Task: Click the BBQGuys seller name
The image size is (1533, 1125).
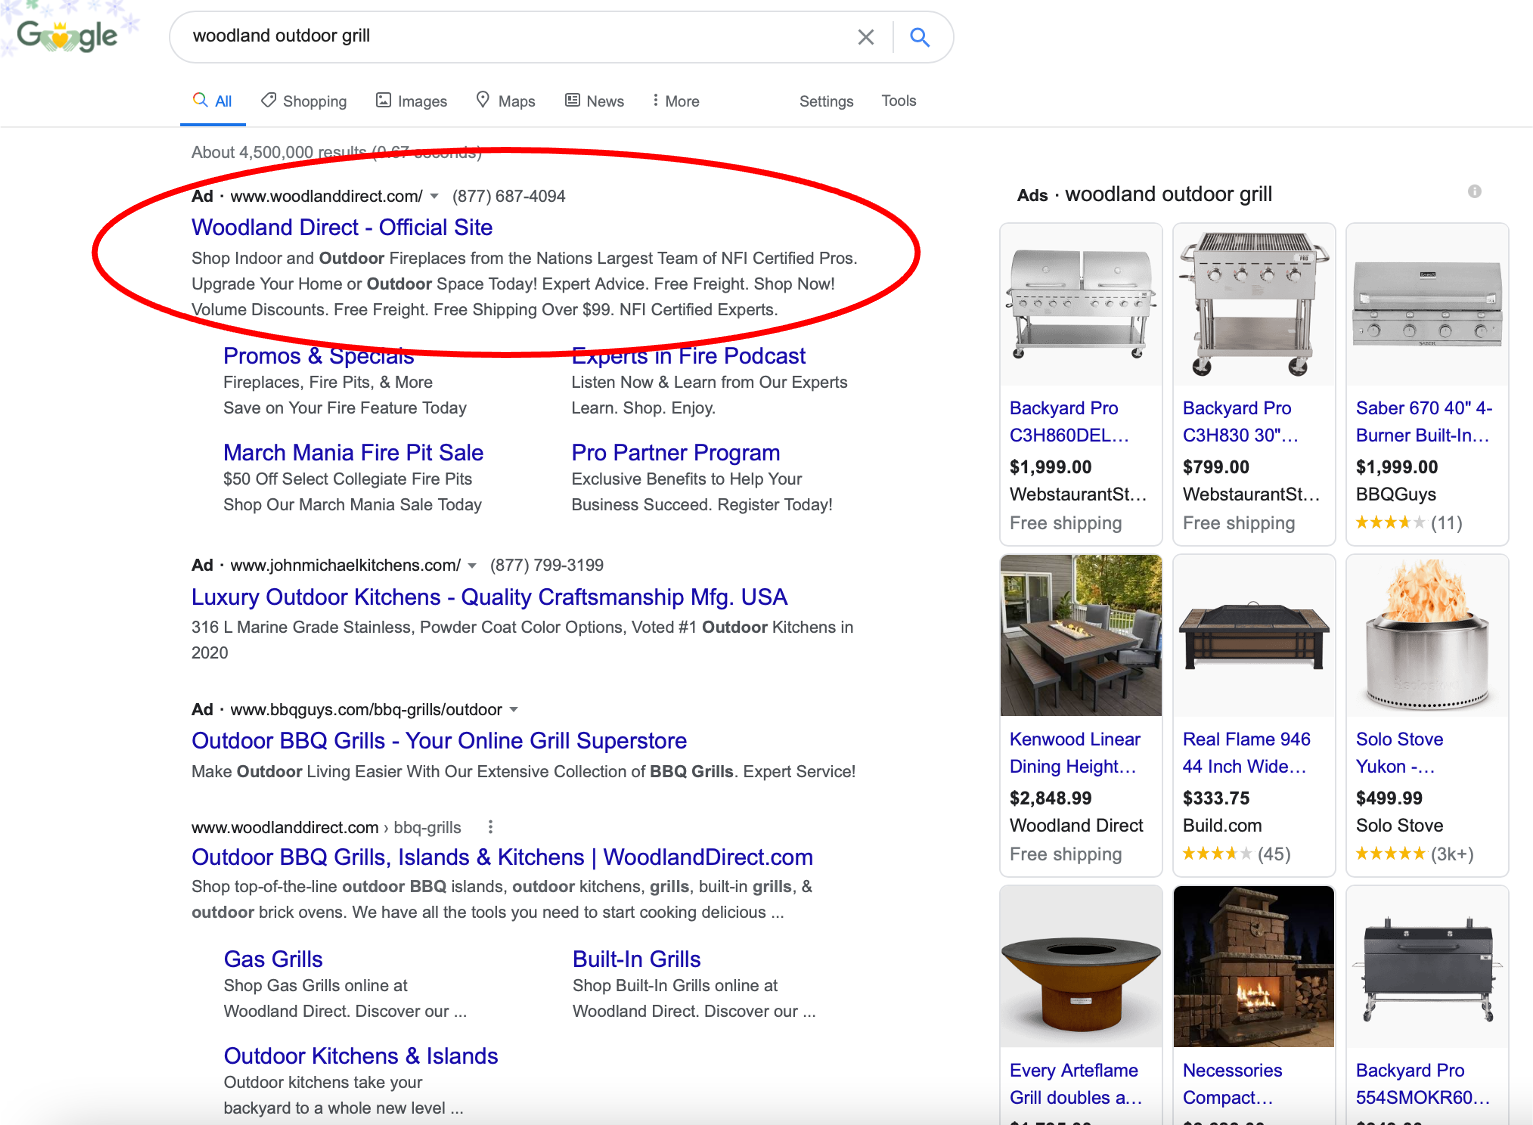Action: click(1396, 494)
